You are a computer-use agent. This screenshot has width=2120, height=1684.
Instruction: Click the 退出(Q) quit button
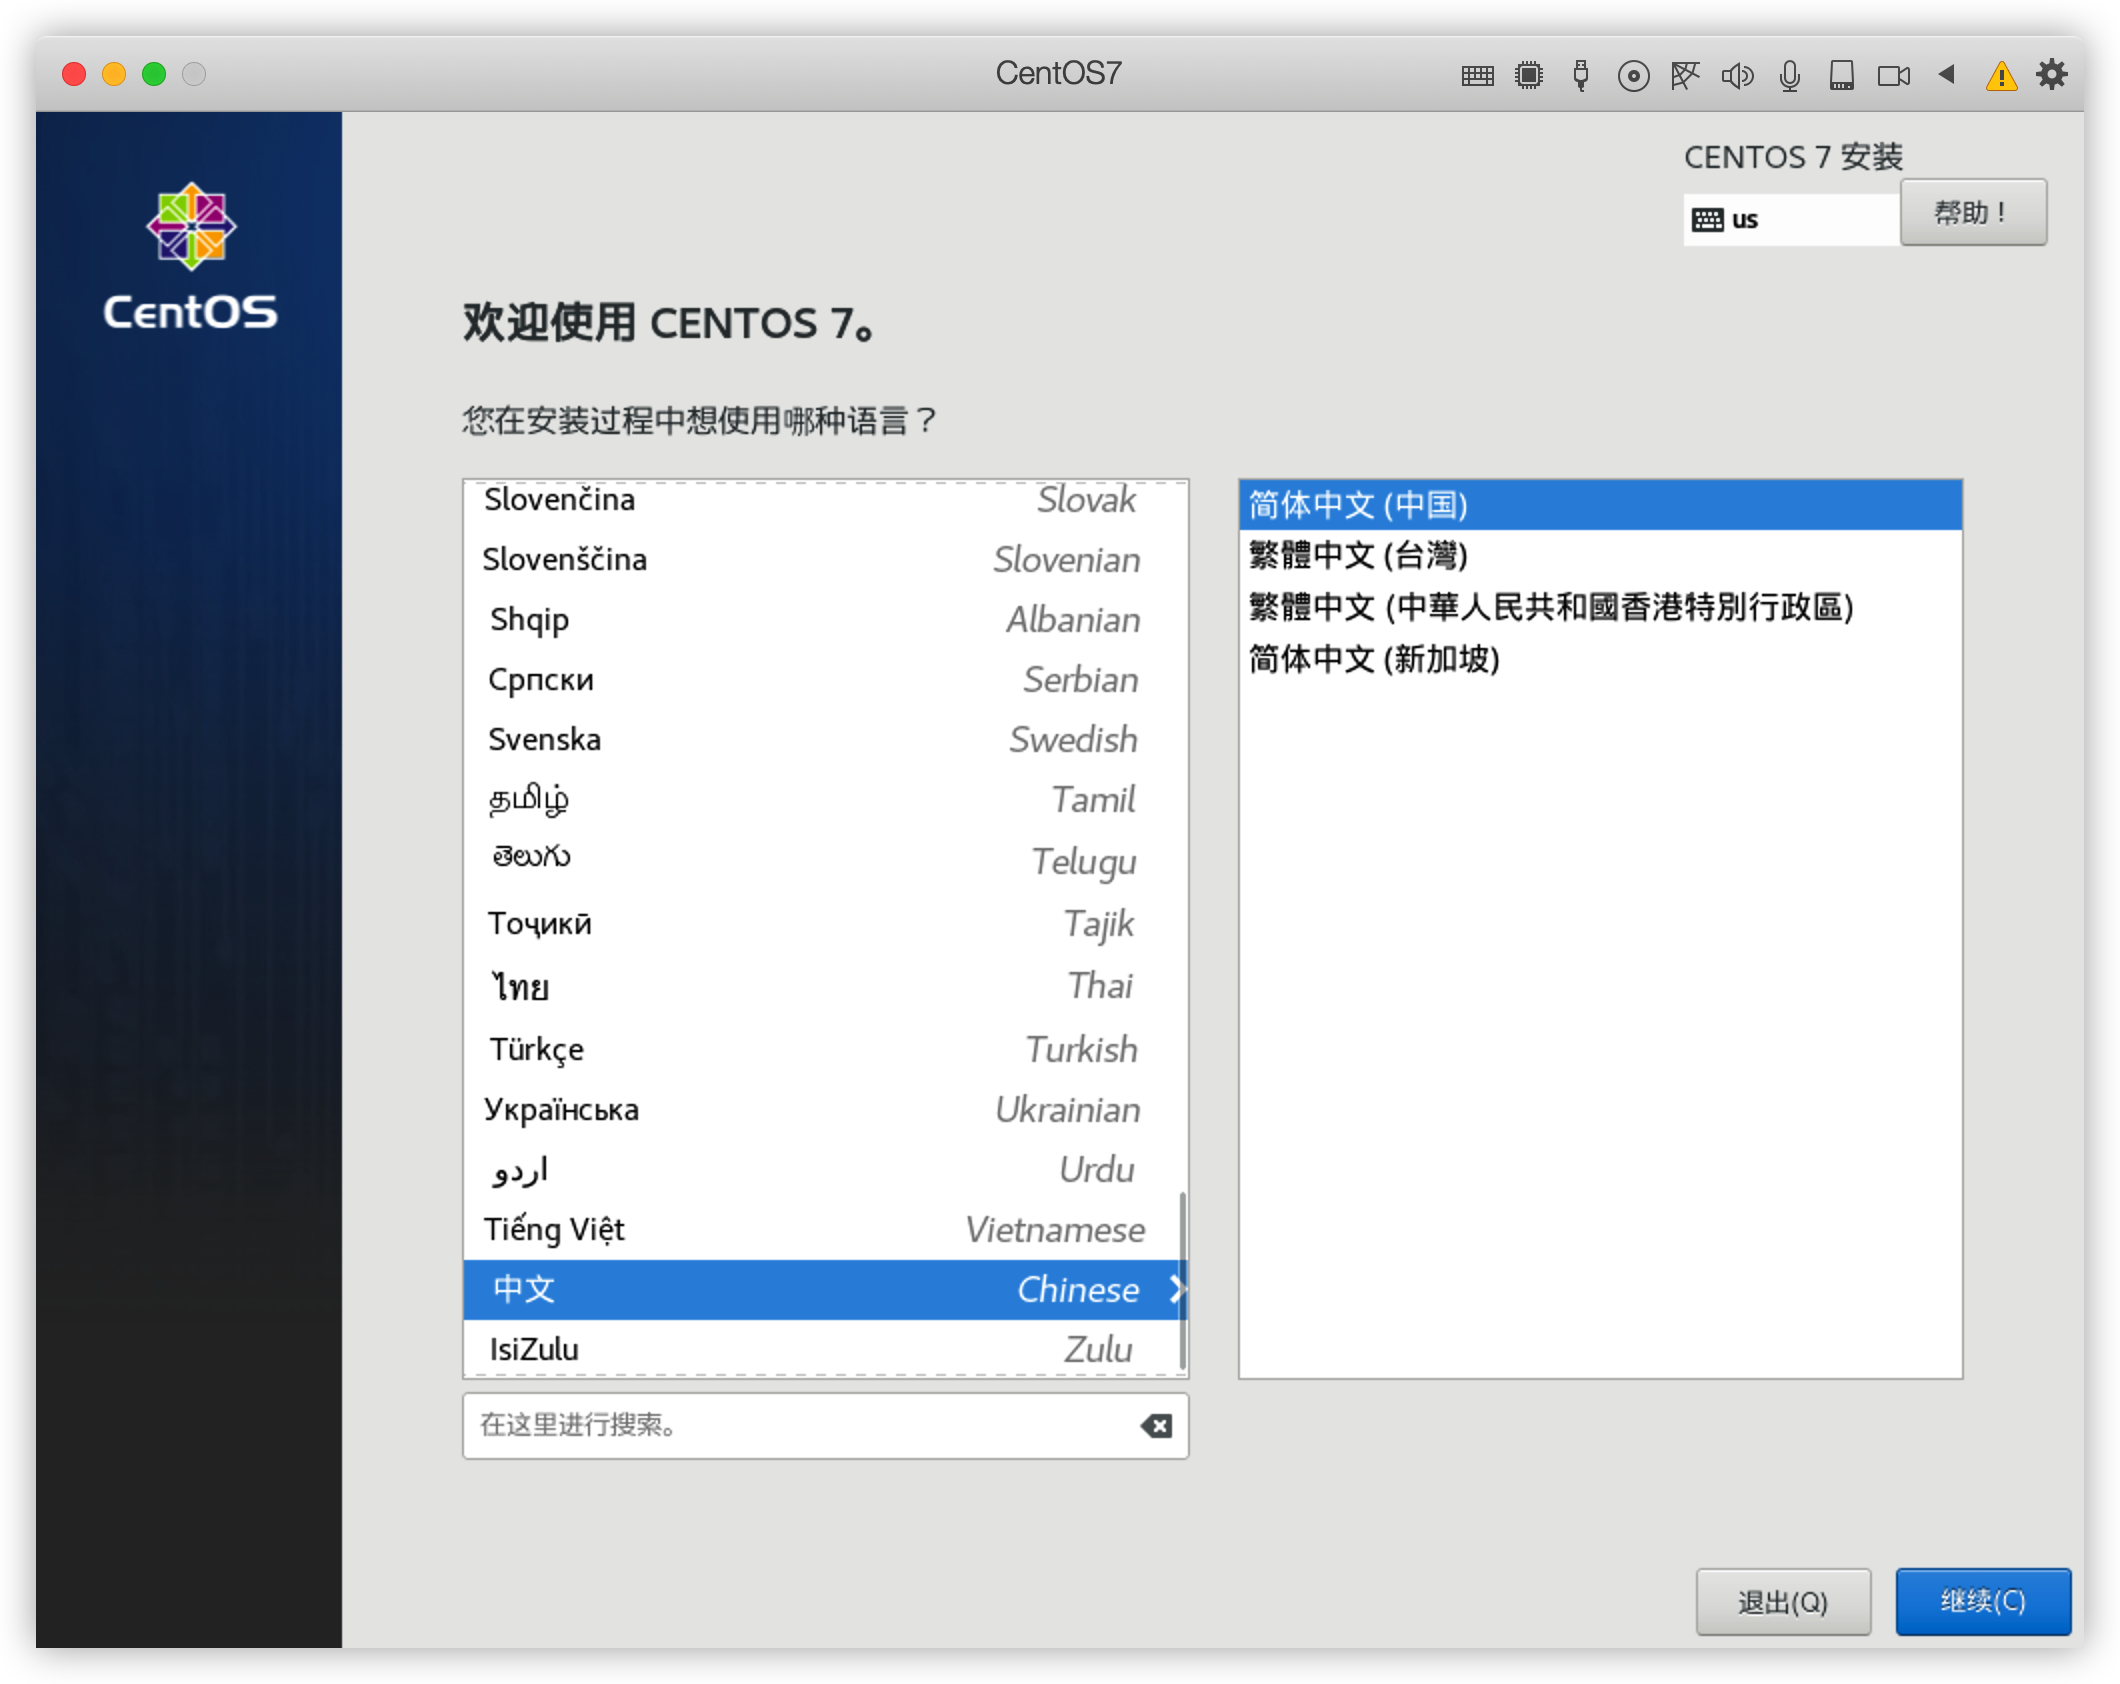(1782, 1602)
